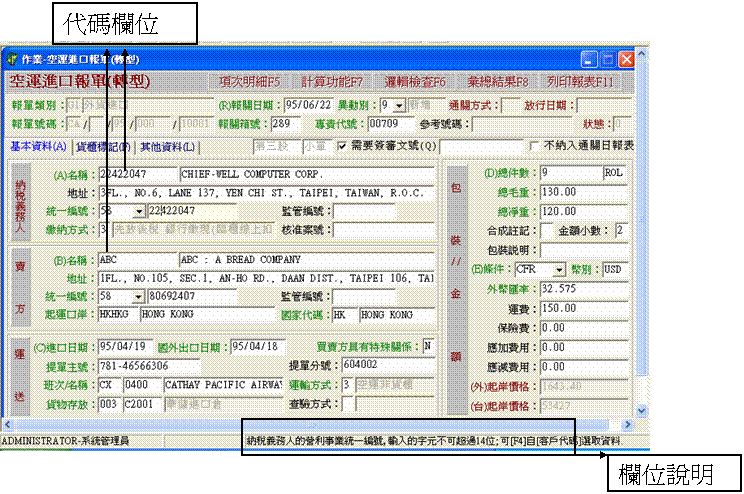Screen dimensions: 744x494
Task: Click the 報關箱號 field 289
Action: pyautogui.click(x=286, y=124)
